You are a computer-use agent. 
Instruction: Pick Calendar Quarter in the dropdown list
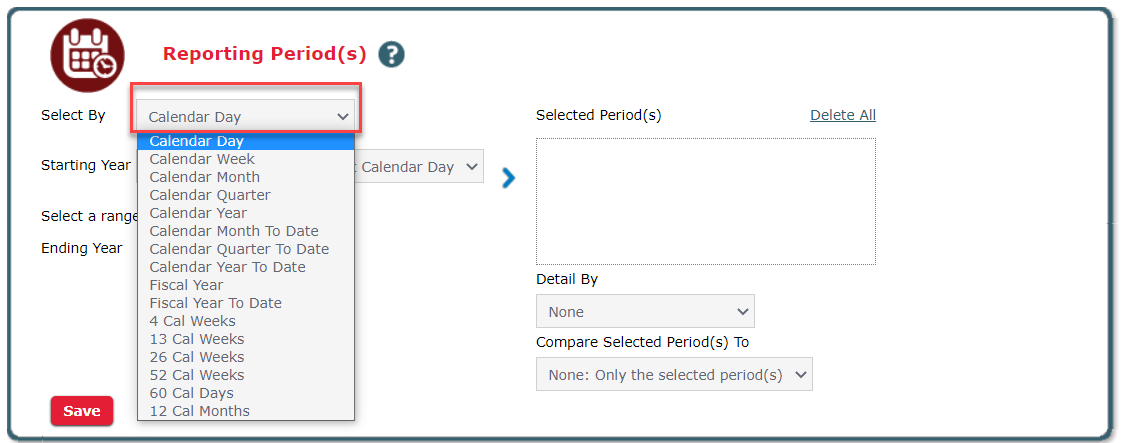pyautogui.click(x=210, y=195)
